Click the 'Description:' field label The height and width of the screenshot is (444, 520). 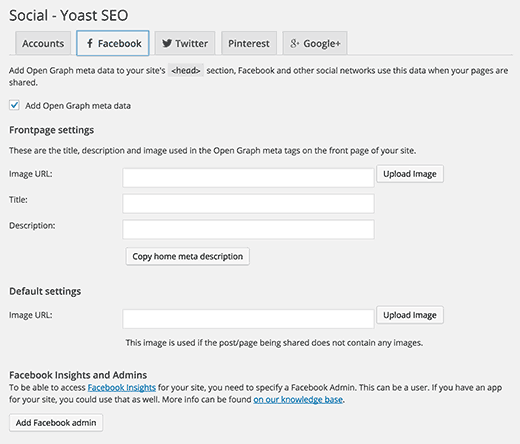click(x=32, y=226)
